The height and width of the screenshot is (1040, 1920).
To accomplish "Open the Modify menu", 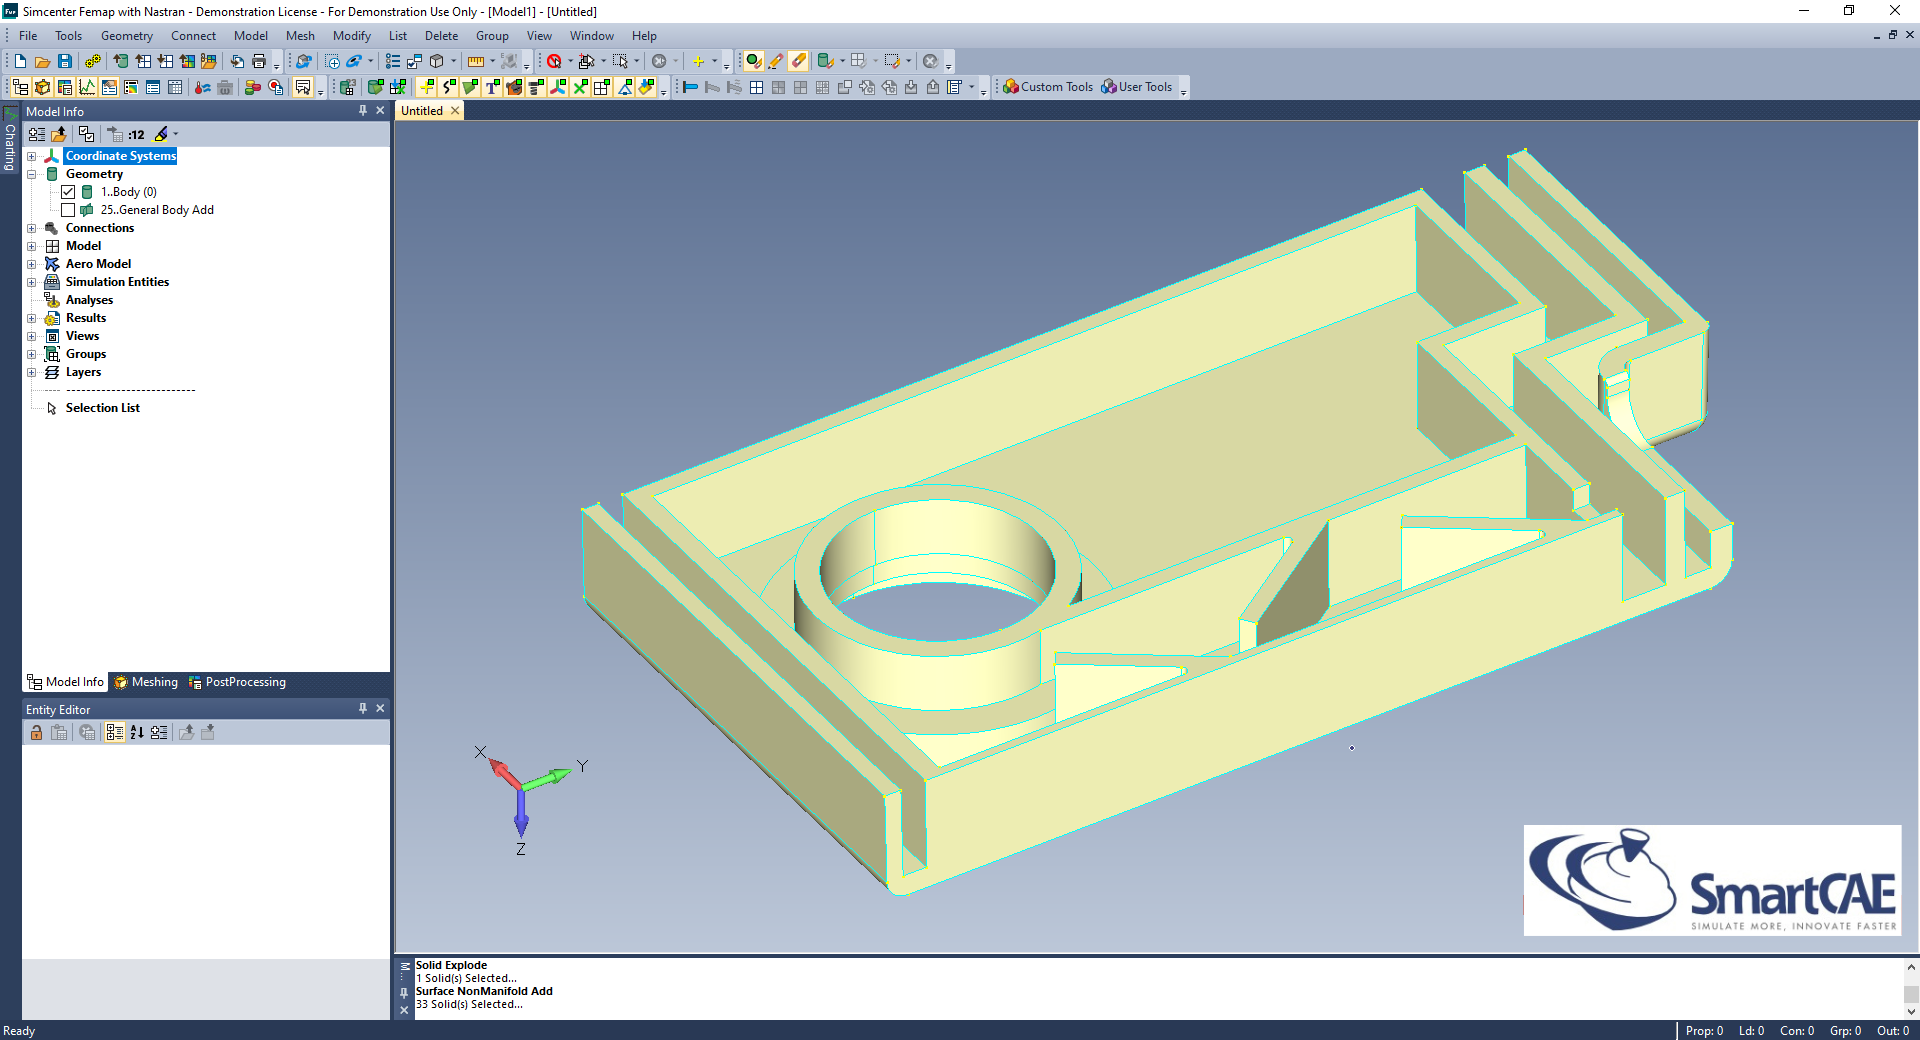I will pyautogui.click(x=352, y=36).
